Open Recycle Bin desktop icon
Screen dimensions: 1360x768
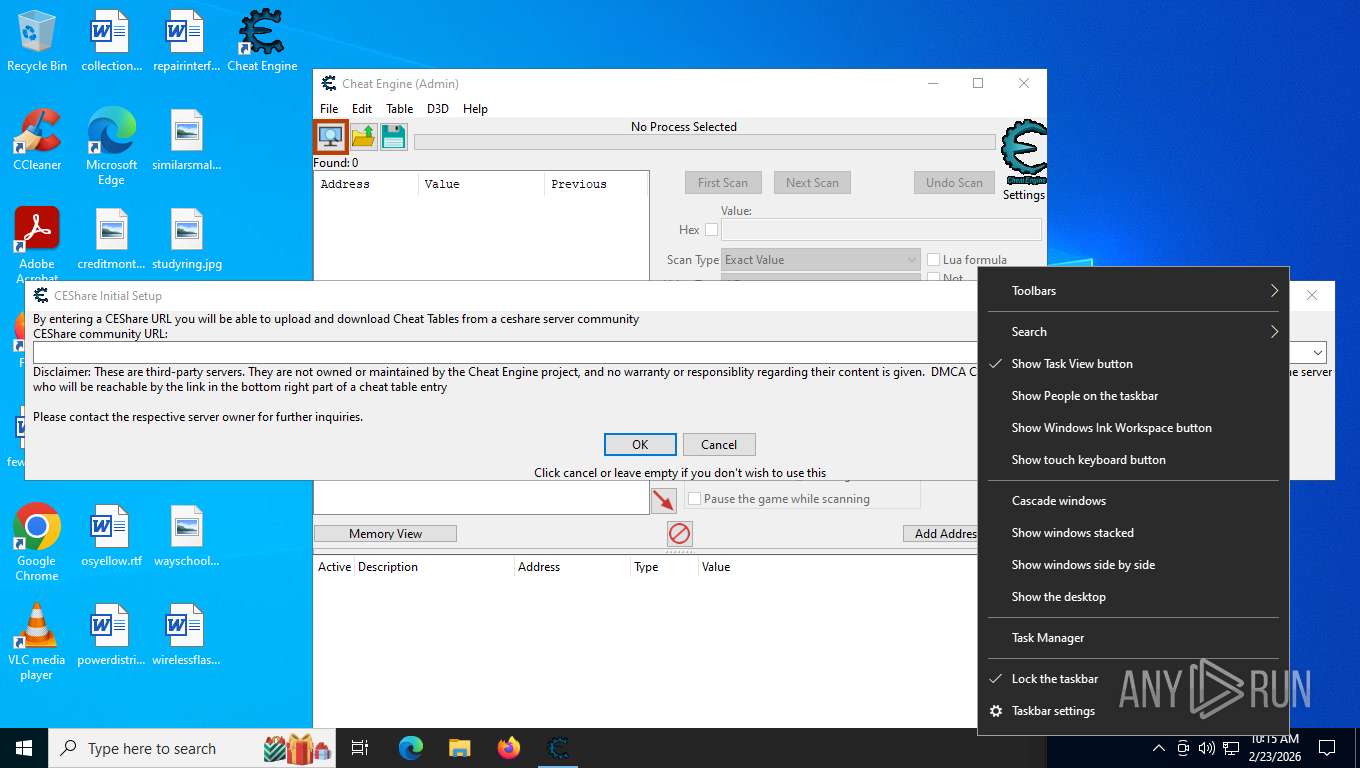click(x=37, y=42)
